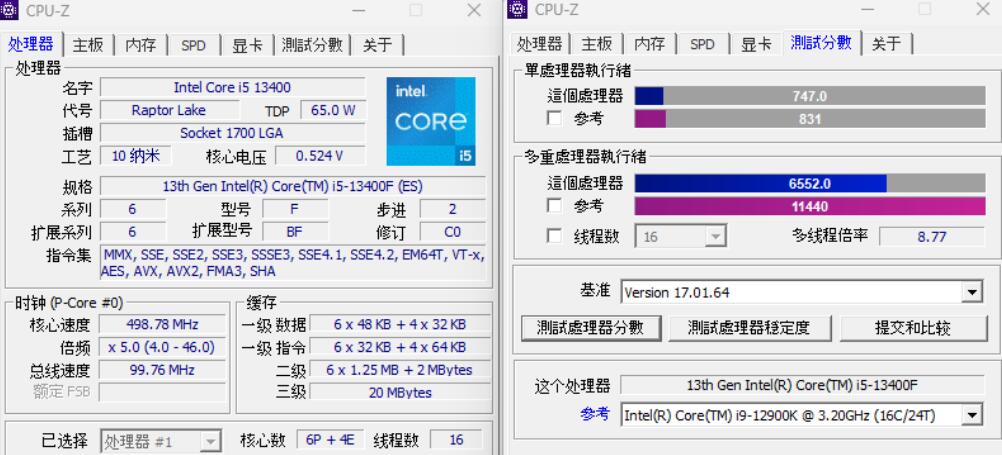Viewport: 1002px width, 455px height.
Task: Open 显卡 tab in left window
Action: pyautogui.click(x=247, y=45)
